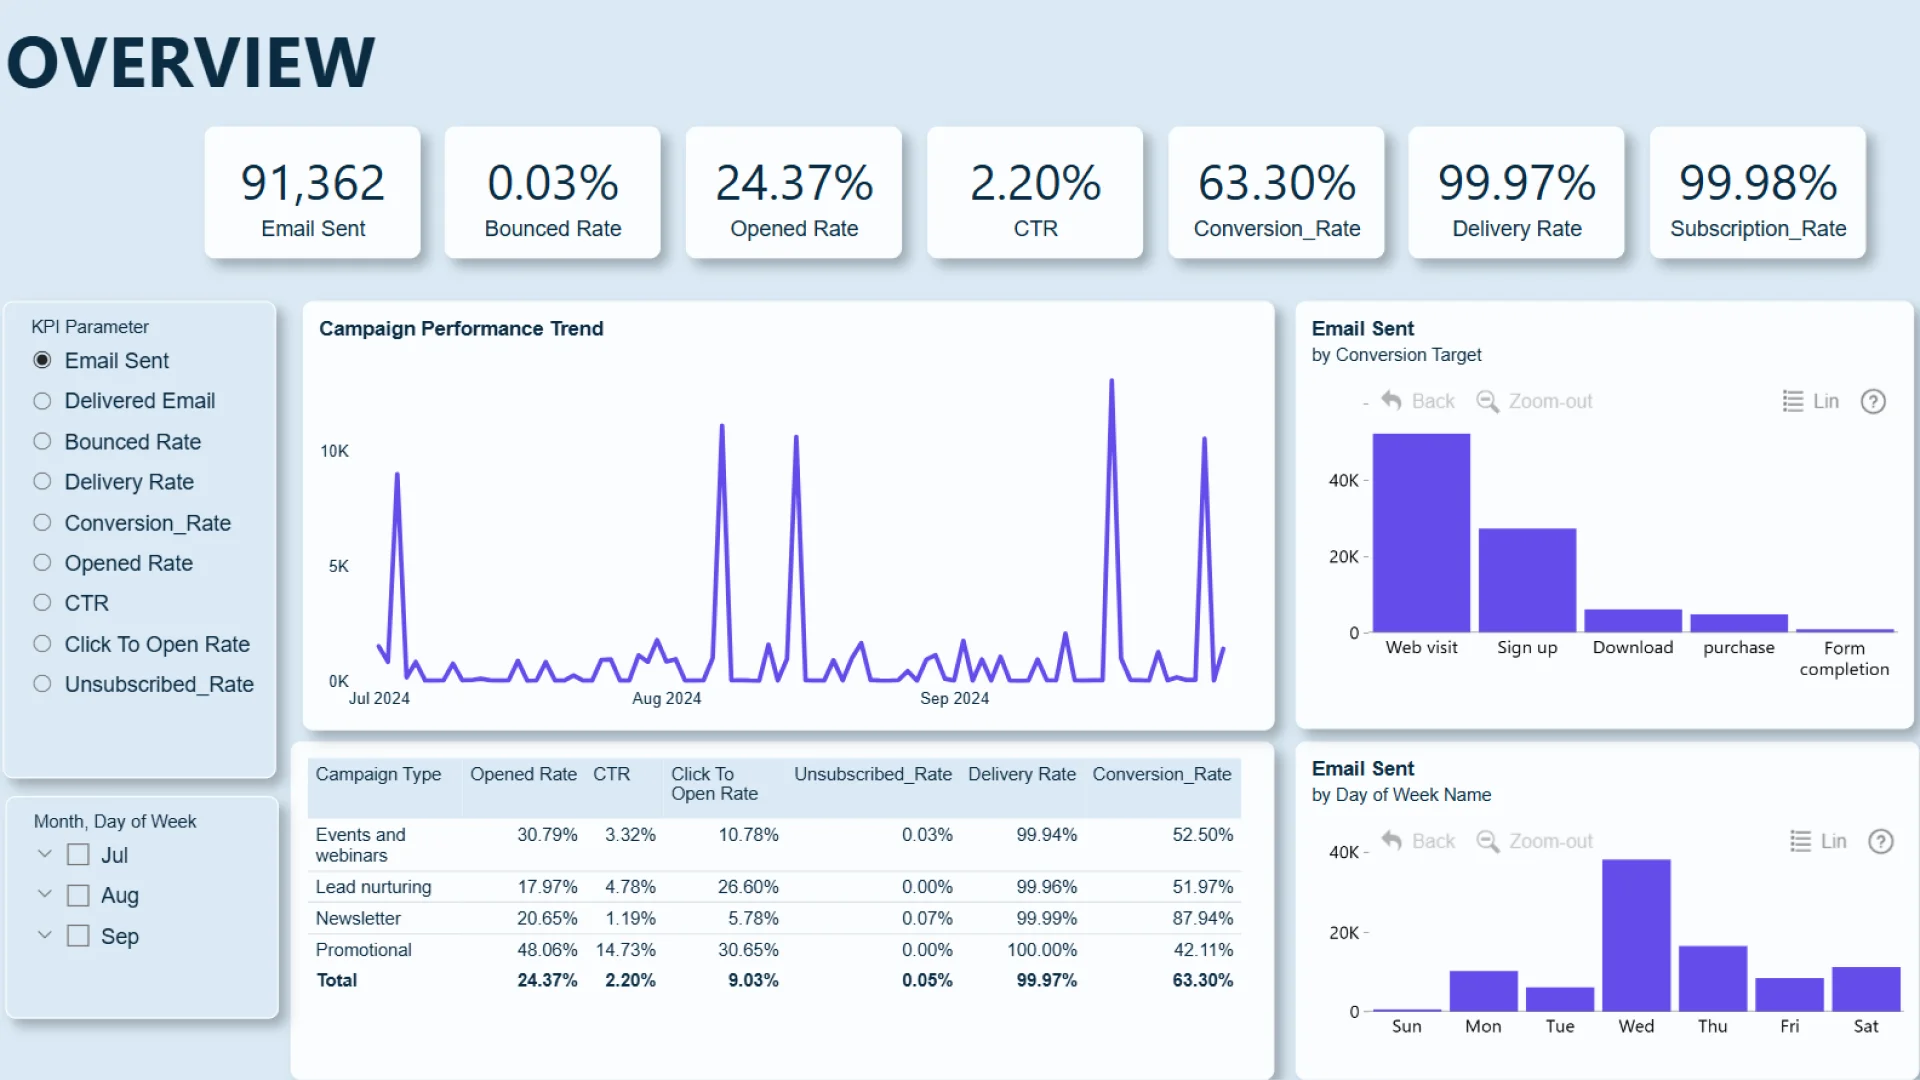Sort table by Campaign Type header

point(378,774)
